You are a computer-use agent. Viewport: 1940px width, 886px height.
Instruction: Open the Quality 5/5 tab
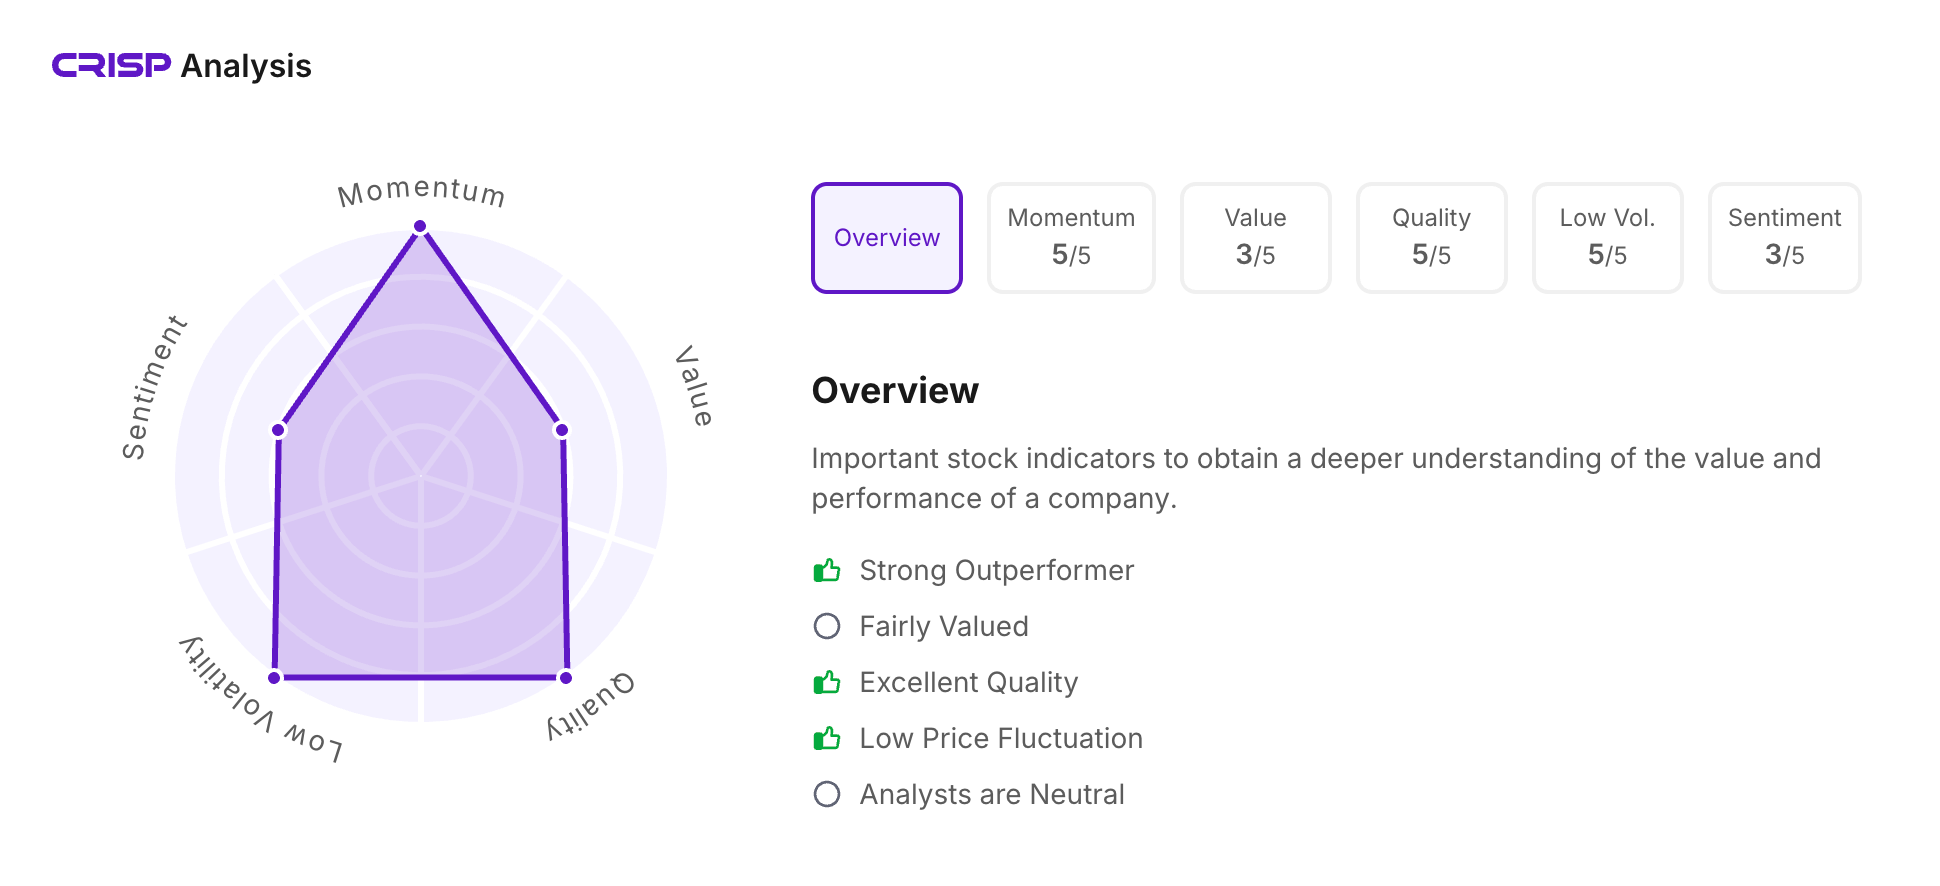pyautogui.click(x=1431, y=238)
